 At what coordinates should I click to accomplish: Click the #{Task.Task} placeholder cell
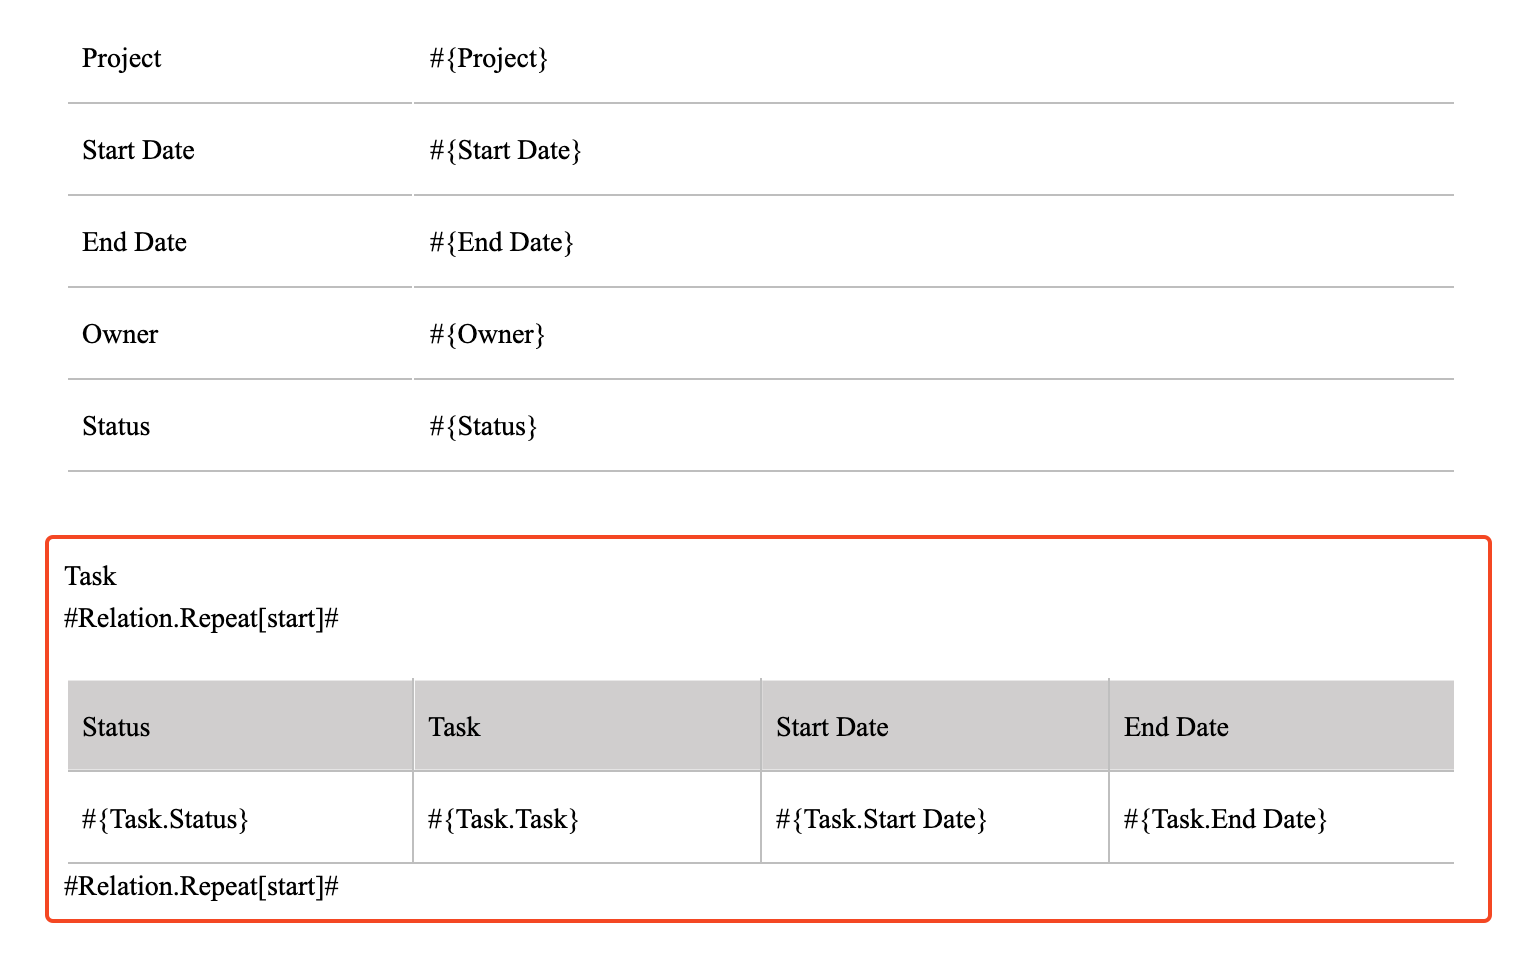[503, 819]
